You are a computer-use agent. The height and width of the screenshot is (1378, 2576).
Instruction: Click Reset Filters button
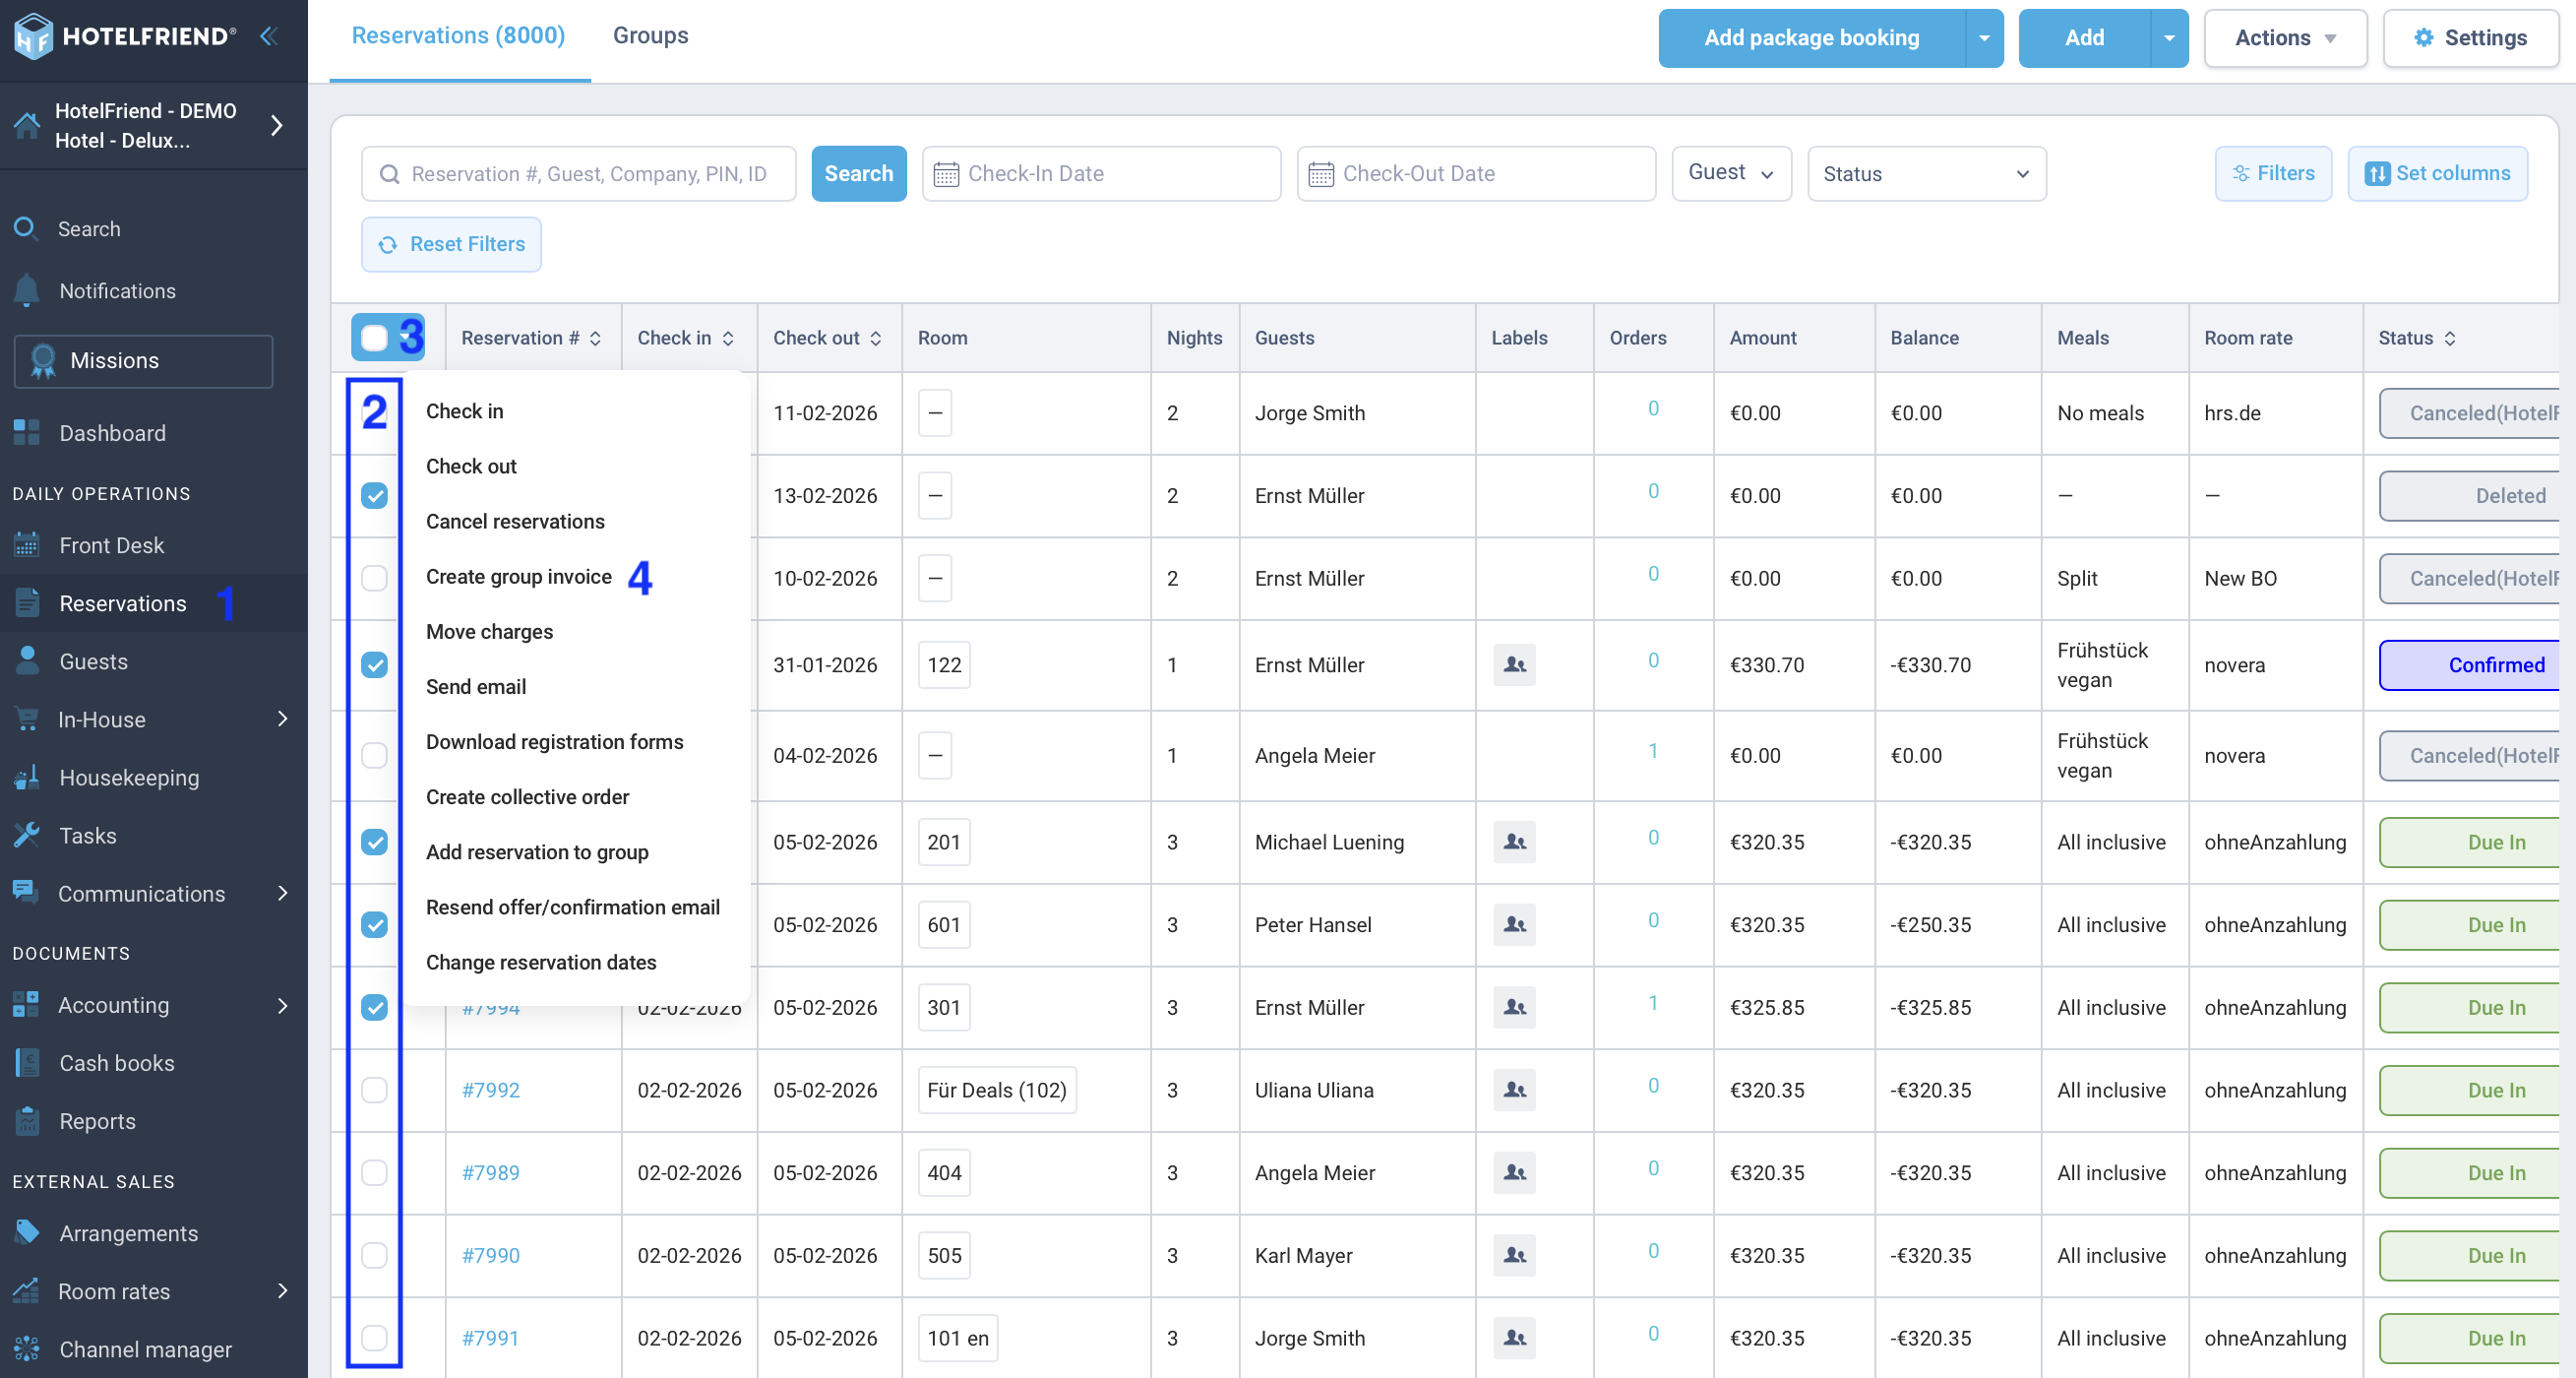tap(451, 244)
